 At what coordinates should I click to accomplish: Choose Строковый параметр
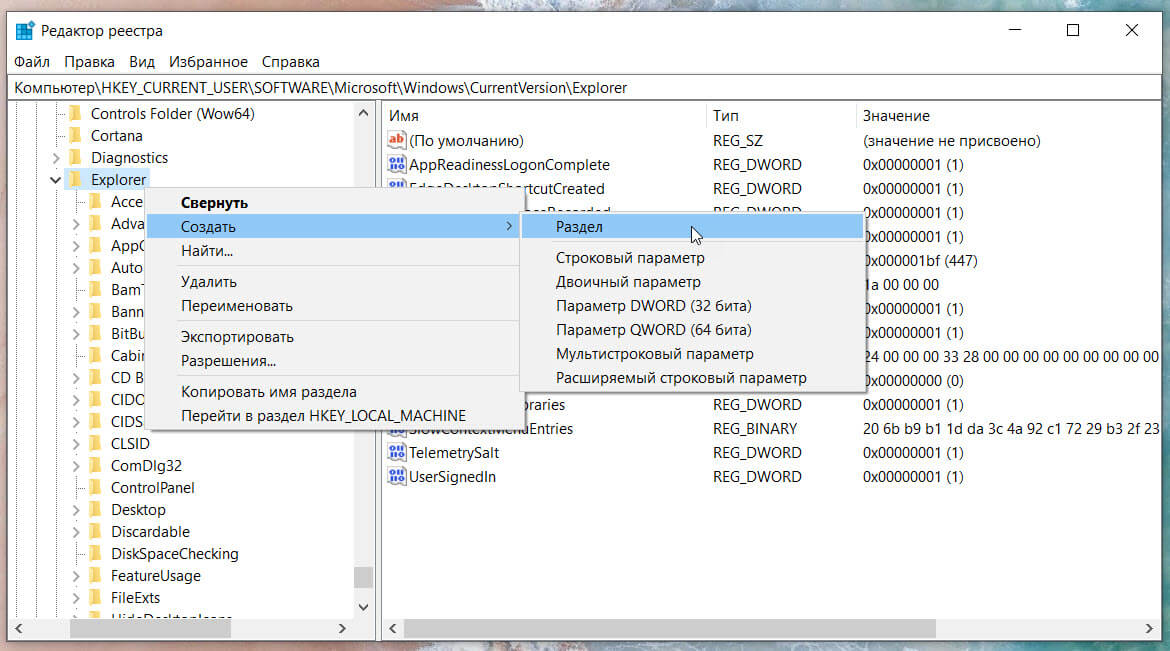(692, 258)
